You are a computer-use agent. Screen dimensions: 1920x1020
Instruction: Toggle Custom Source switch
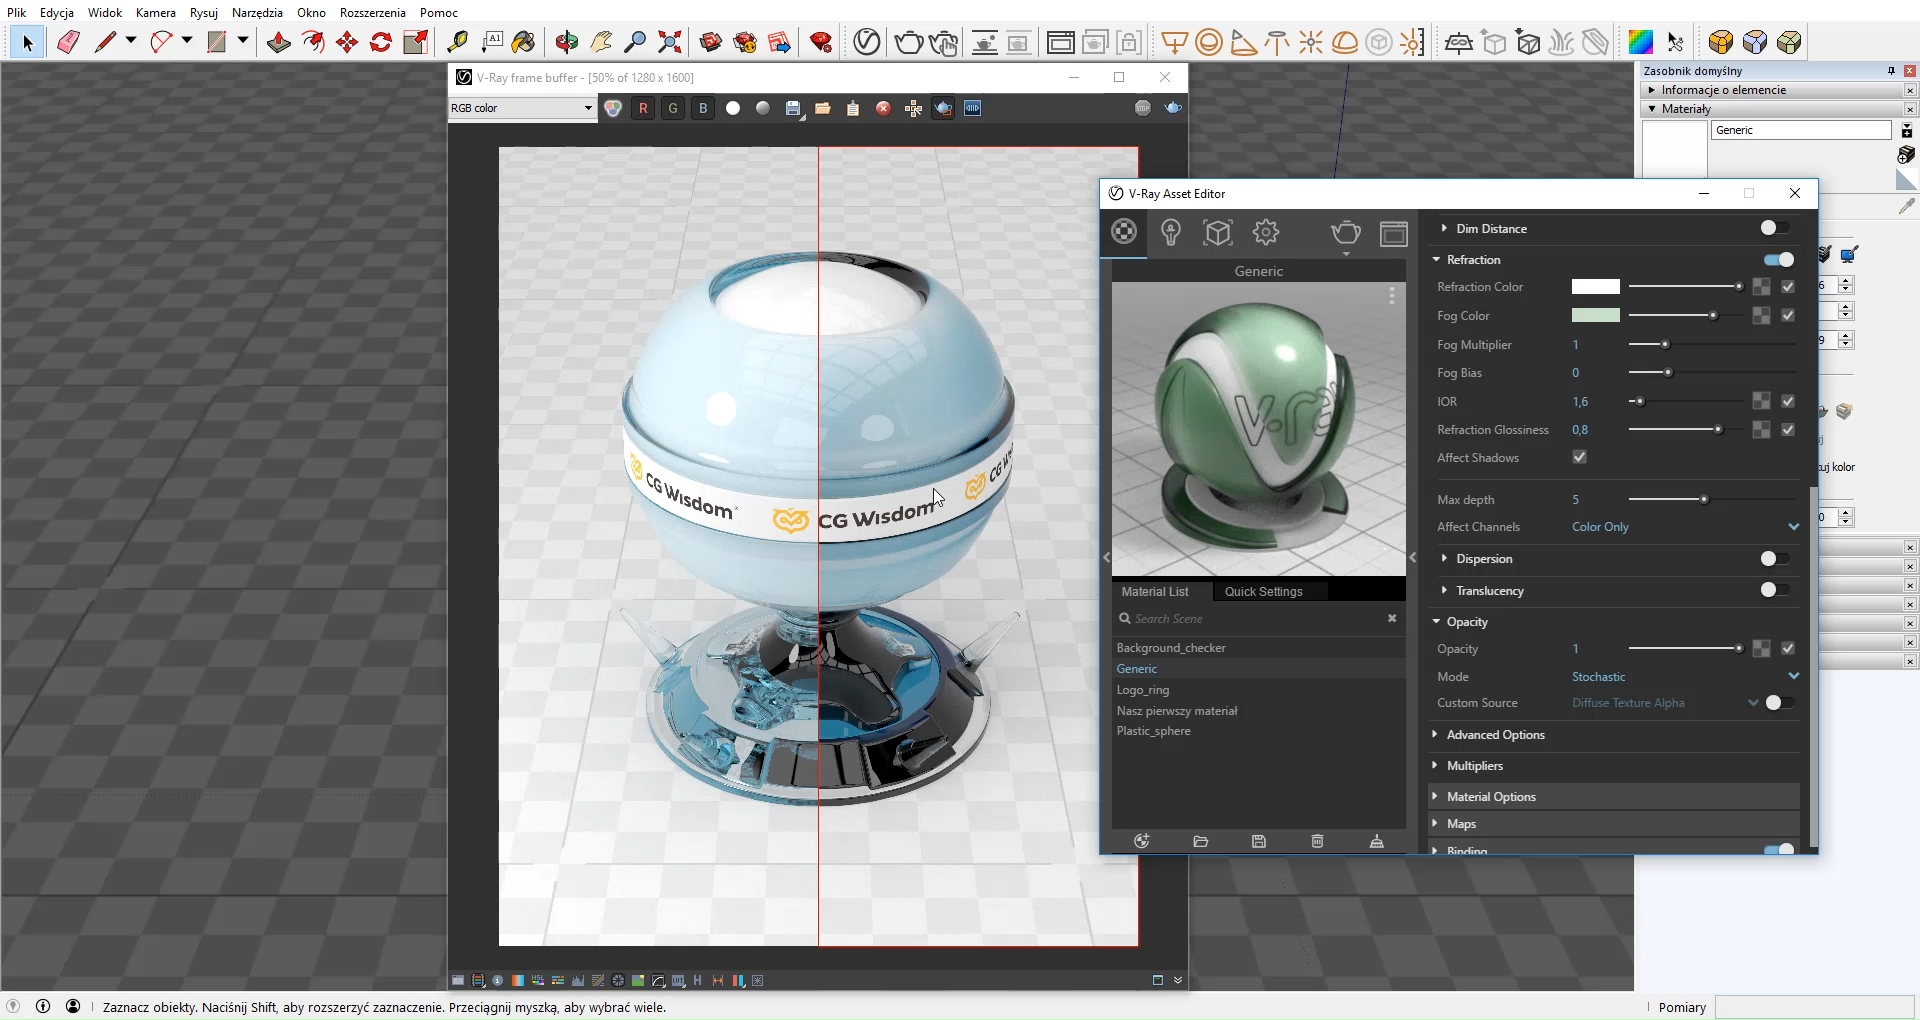click(x=1780, y=703)
